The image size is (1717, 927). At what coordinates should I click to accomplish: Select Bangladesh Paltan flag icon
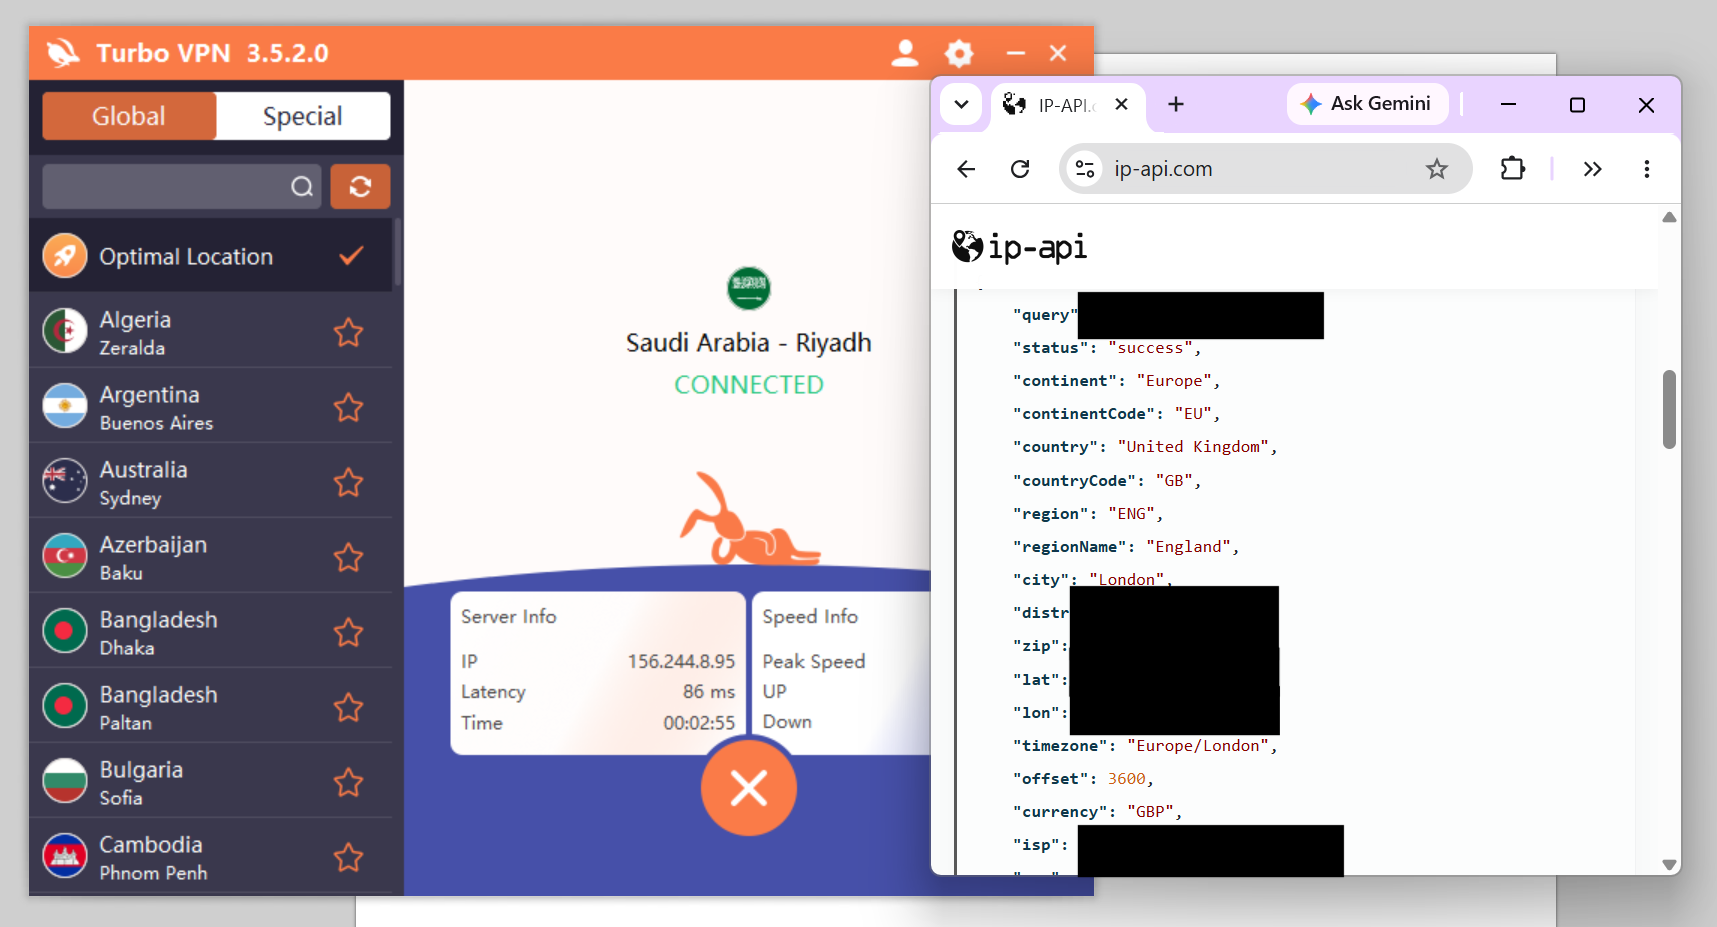[65, 706]
